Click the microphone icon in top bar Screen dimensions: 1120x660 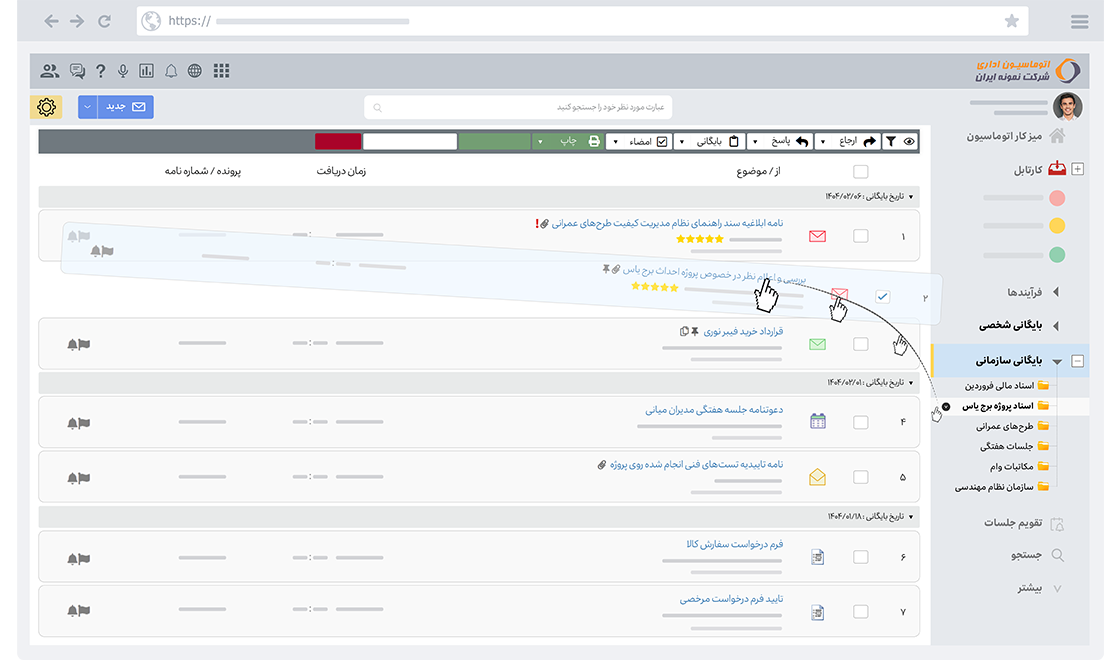[x=123, y=71]
